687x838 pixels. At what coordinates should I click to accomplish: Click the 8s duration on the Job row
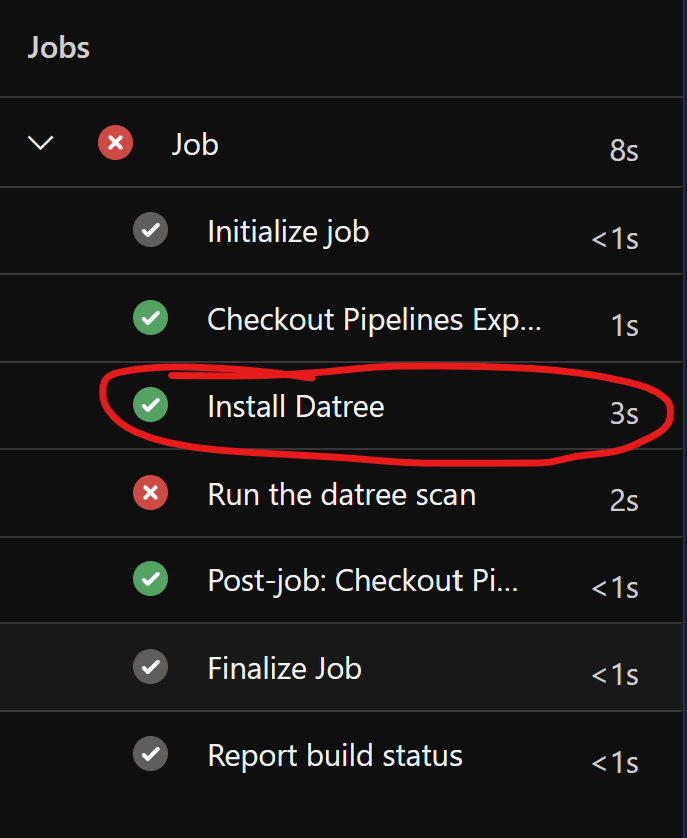624,150
